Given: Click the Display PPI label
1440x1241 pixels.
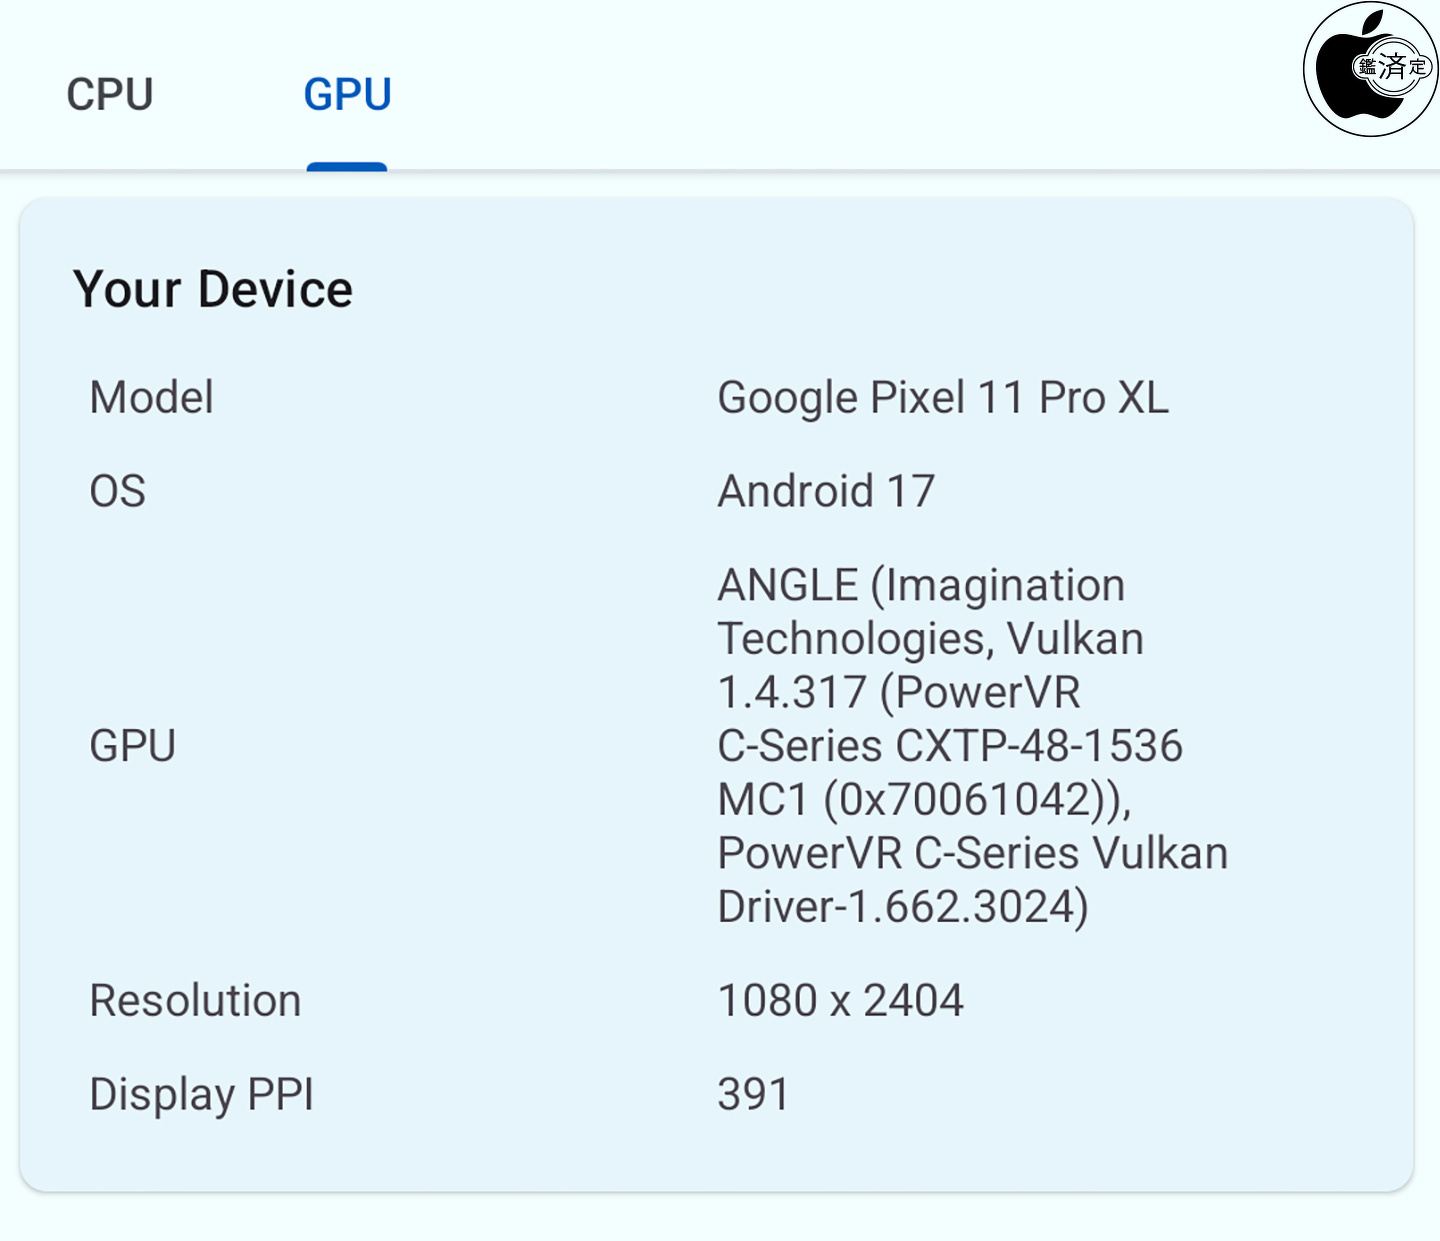Looking at the screenshot, I should (202, 1095).
